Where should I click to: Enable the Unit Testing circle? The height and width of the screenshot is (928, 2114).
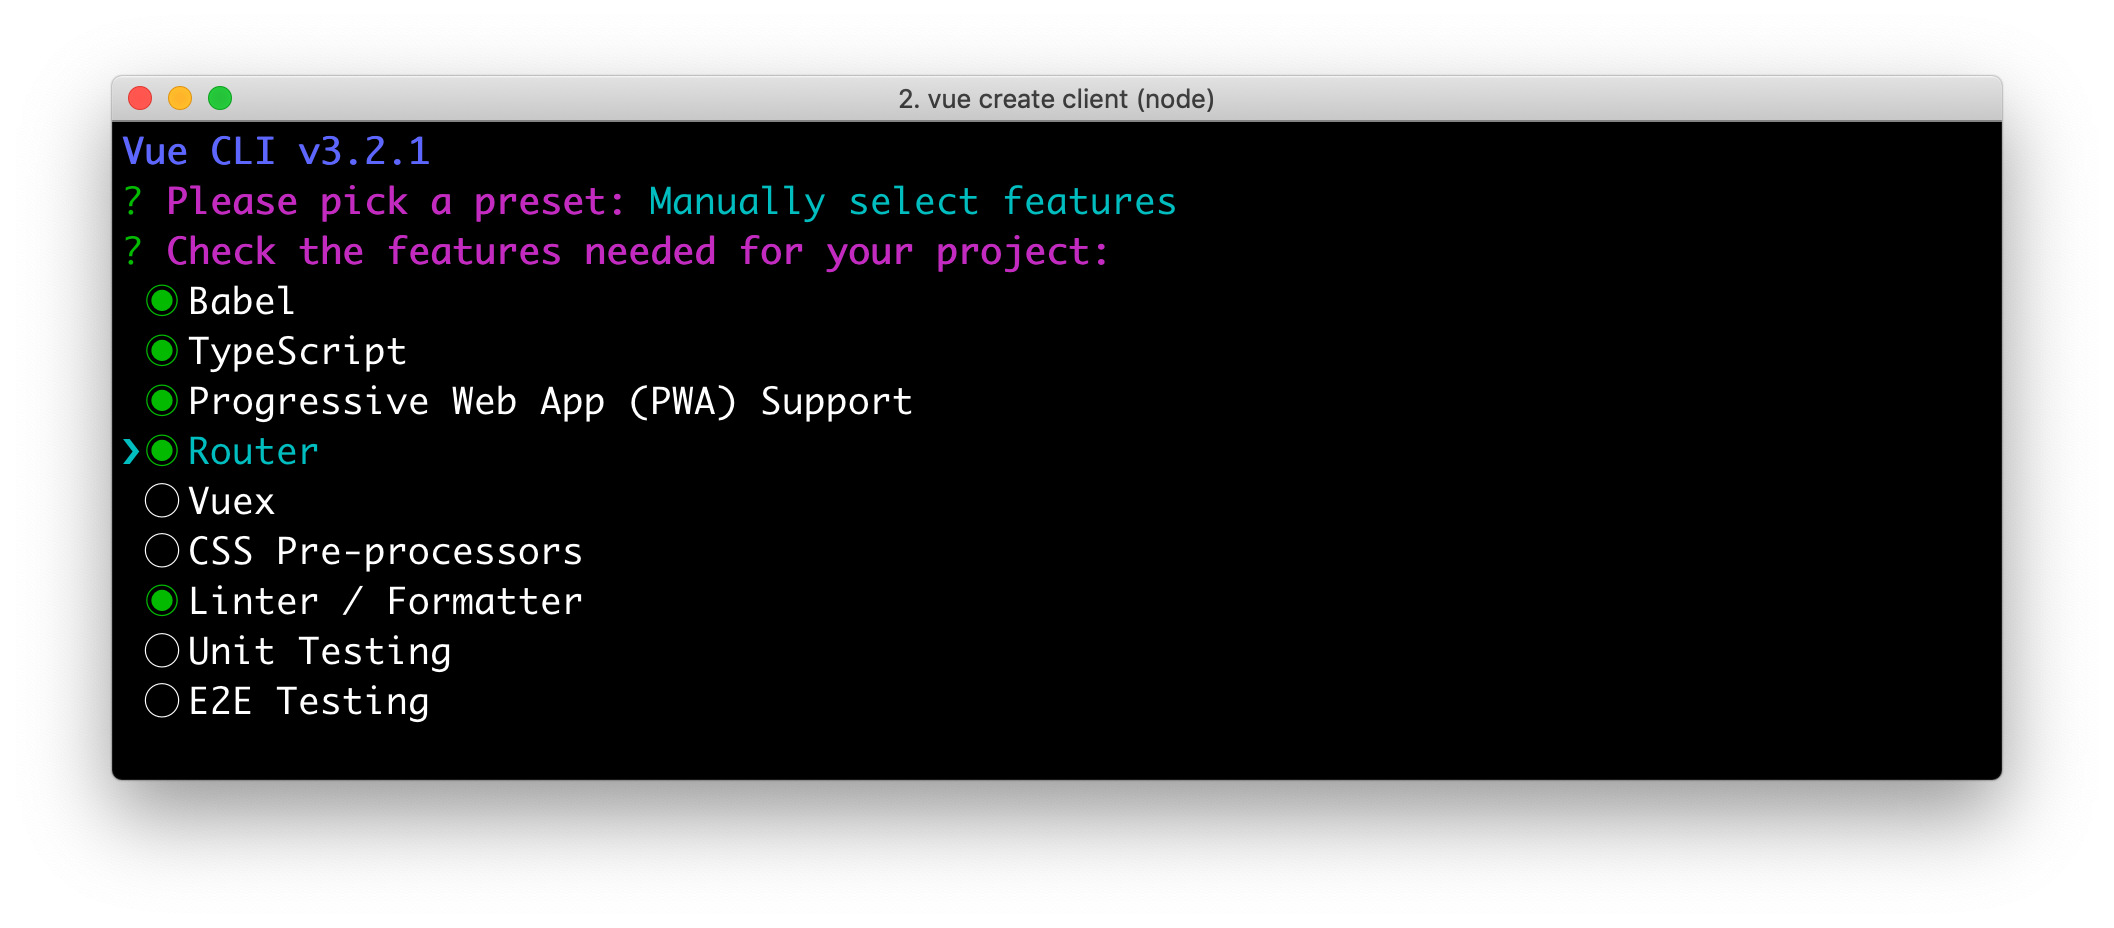pyautogui.click(x=162, y=651)
